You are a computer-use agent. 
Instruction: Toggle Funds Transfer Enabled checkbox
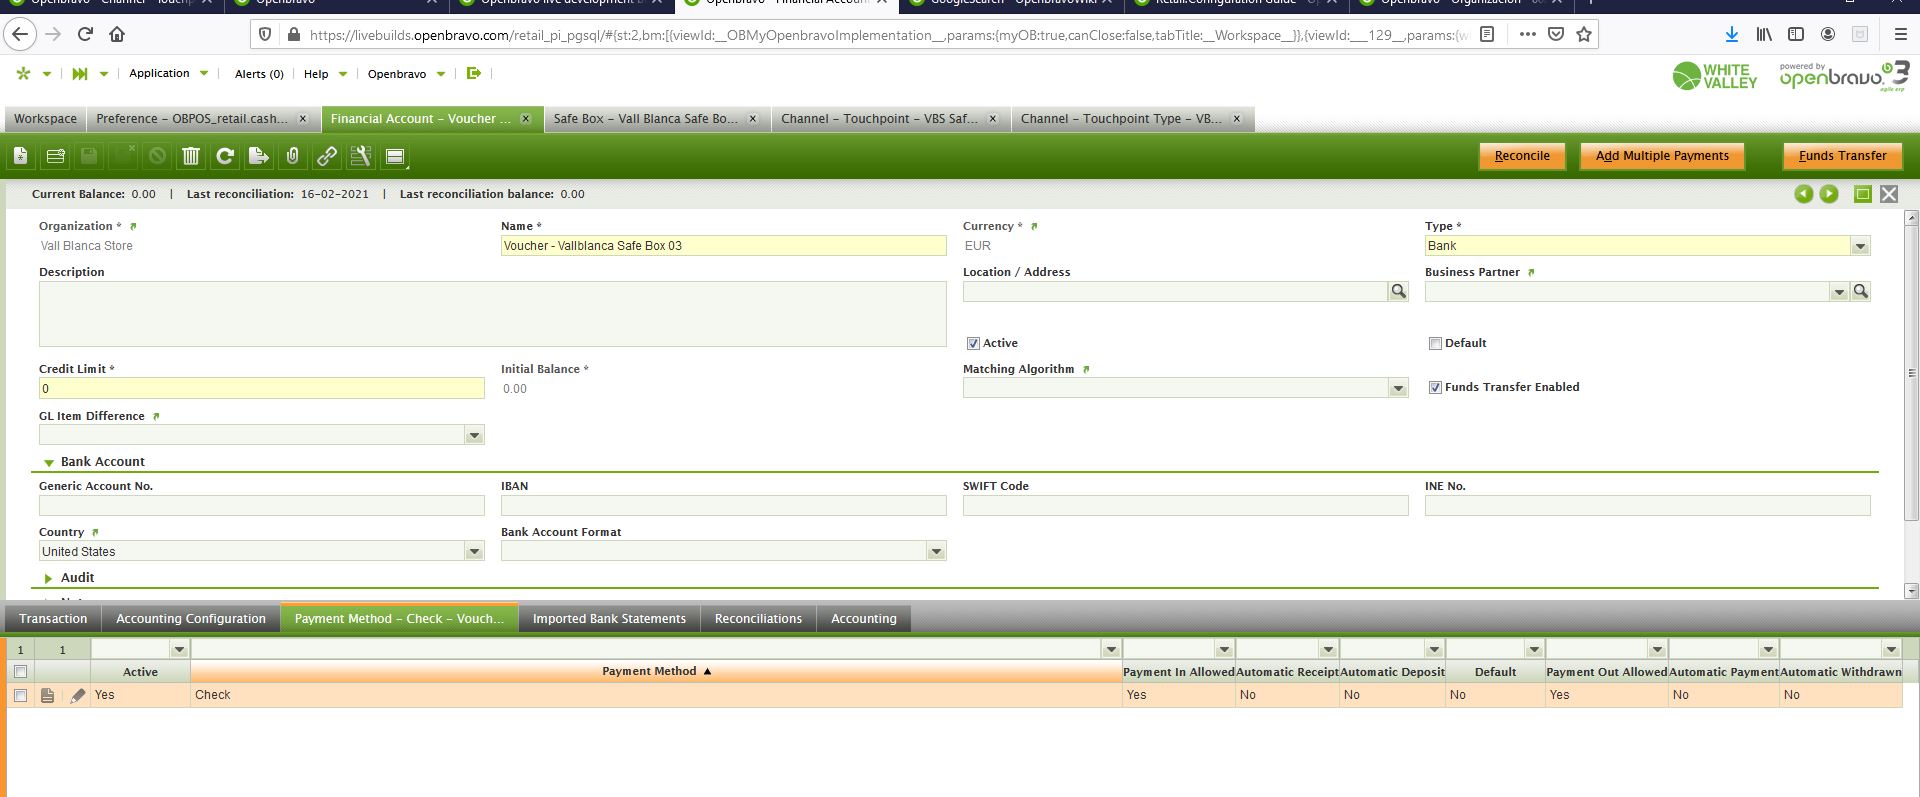(x=1435, y=387)
